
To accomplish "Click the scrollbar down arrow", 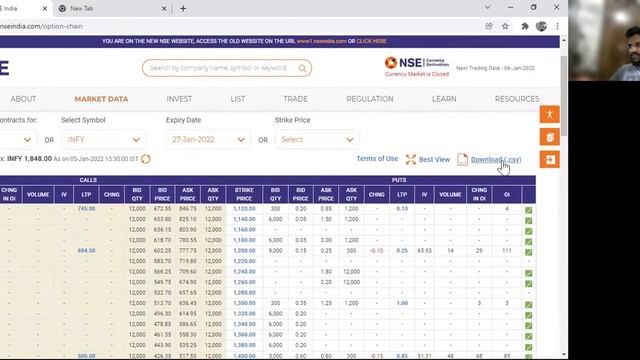I will 564,354.
